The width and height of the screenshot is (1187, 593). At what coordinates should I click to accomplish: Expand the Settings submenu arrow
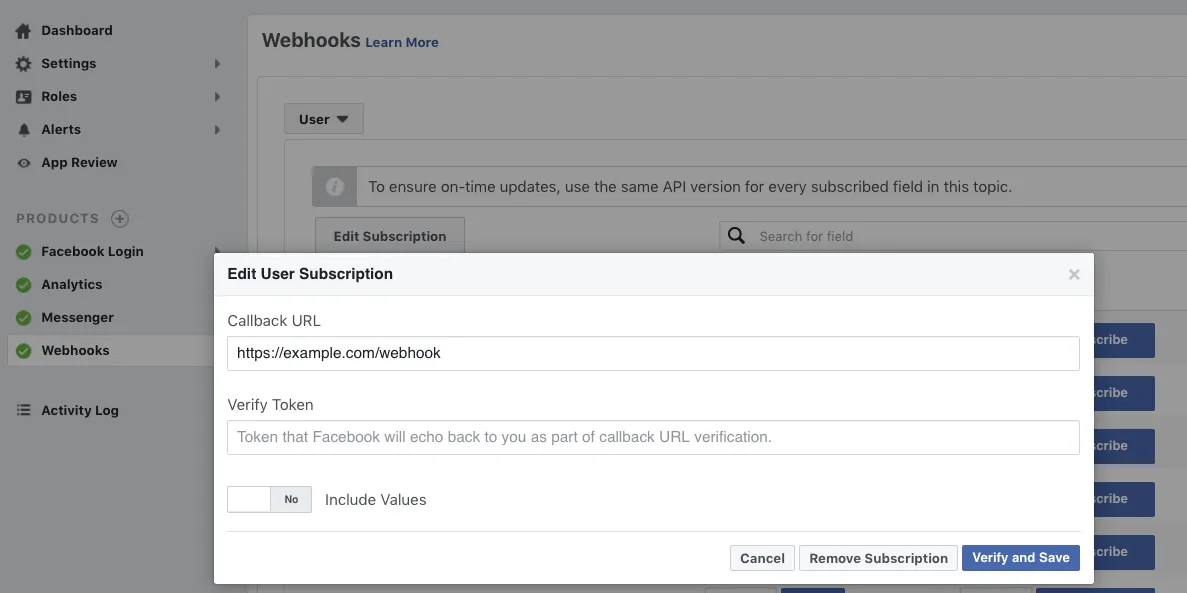point(217,64)
